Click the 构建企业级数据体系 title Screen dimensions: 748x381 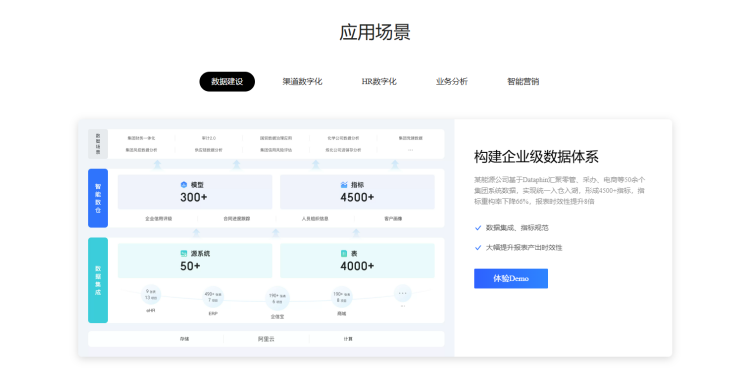(x=536, y=157)
